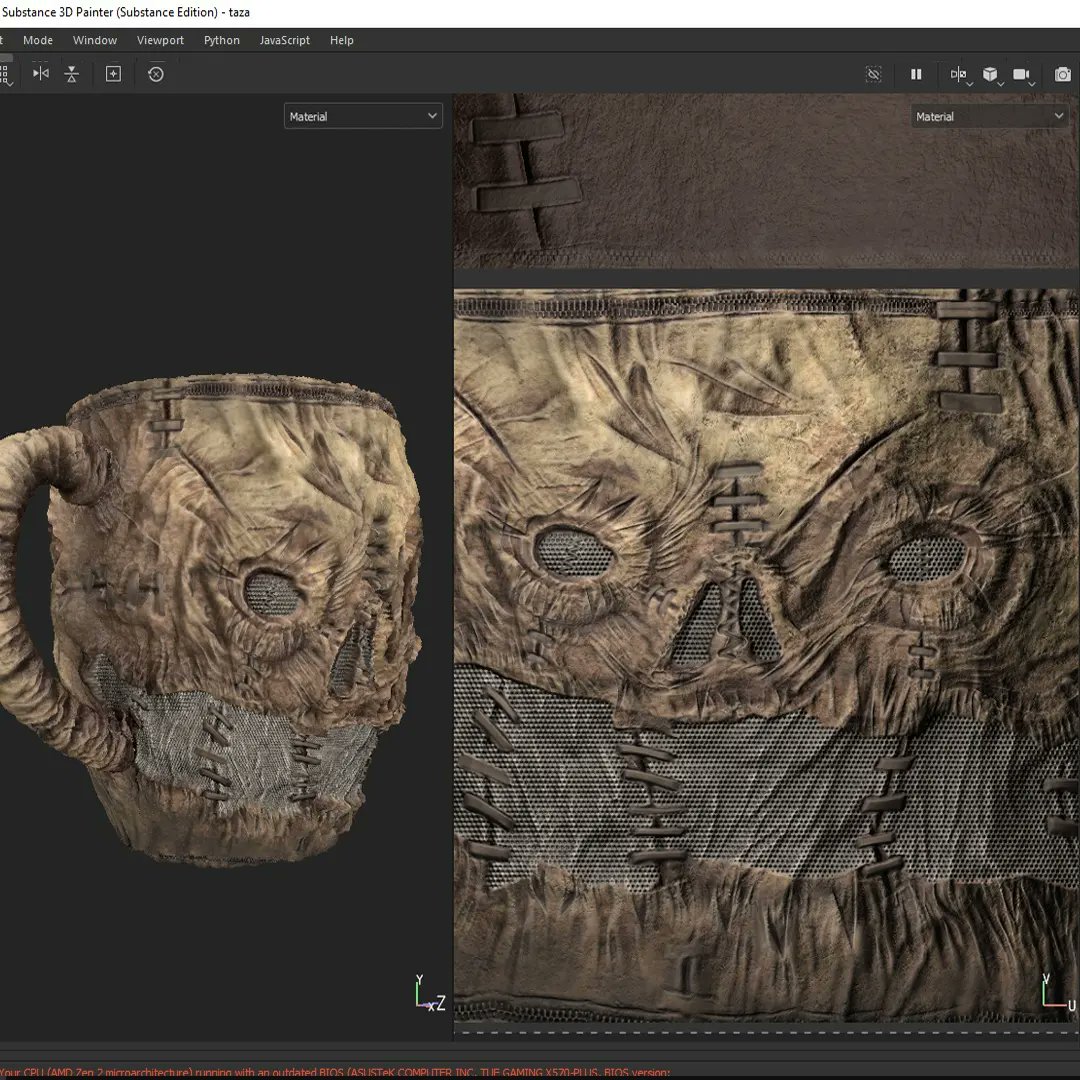The image size is (1080, 1080).
Task: Toggle the hide-selection-outline eye icon
Action: (874, 74)
